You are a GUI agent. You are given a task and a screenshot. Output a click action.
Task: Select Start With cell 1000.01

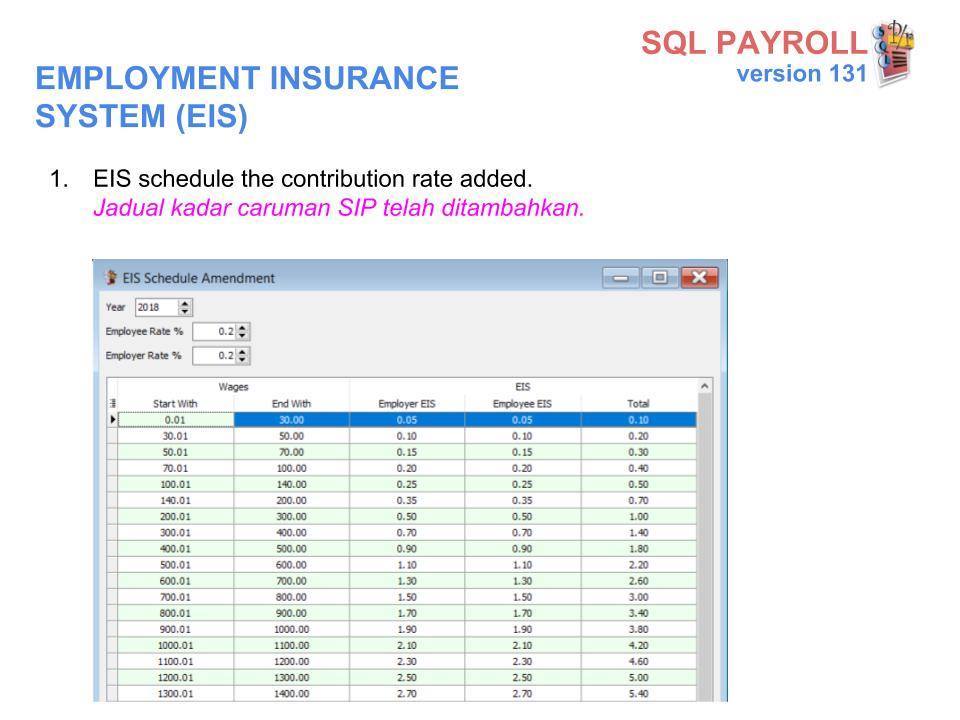pos(175,645)
